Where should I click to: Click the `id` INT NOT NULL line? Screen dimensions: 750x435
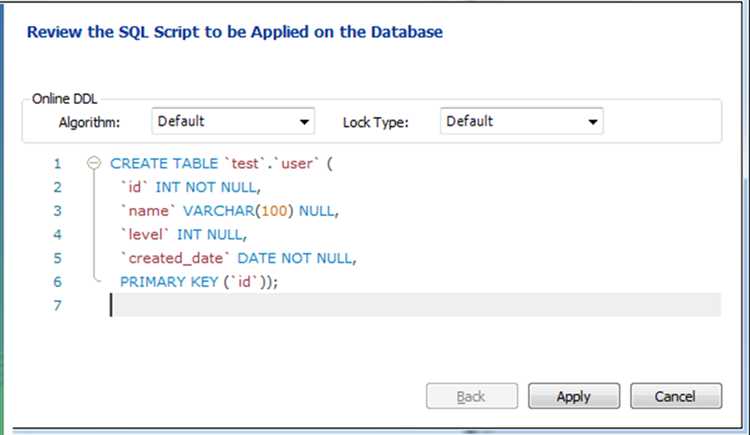190,187
